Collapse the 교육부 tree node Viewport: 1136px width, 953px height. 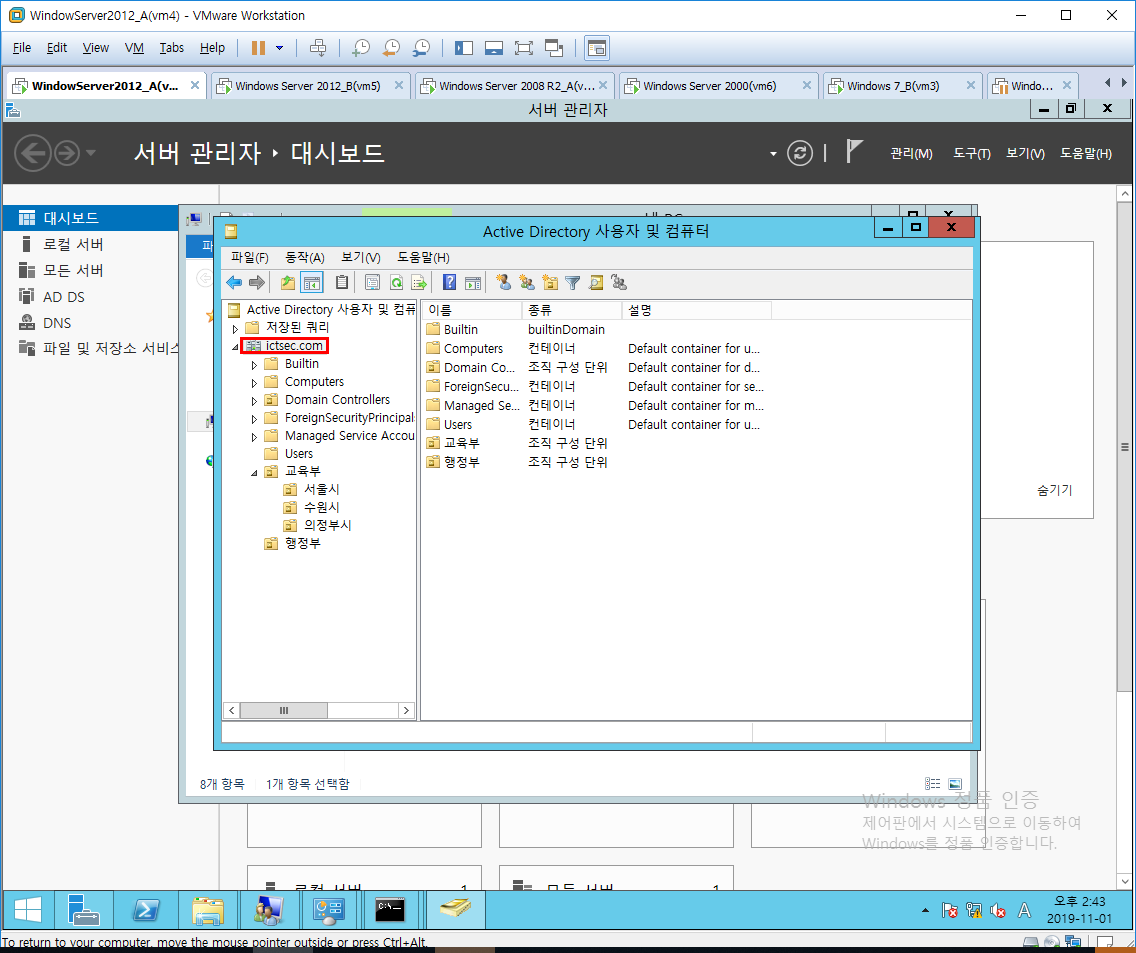coord(254,473)
